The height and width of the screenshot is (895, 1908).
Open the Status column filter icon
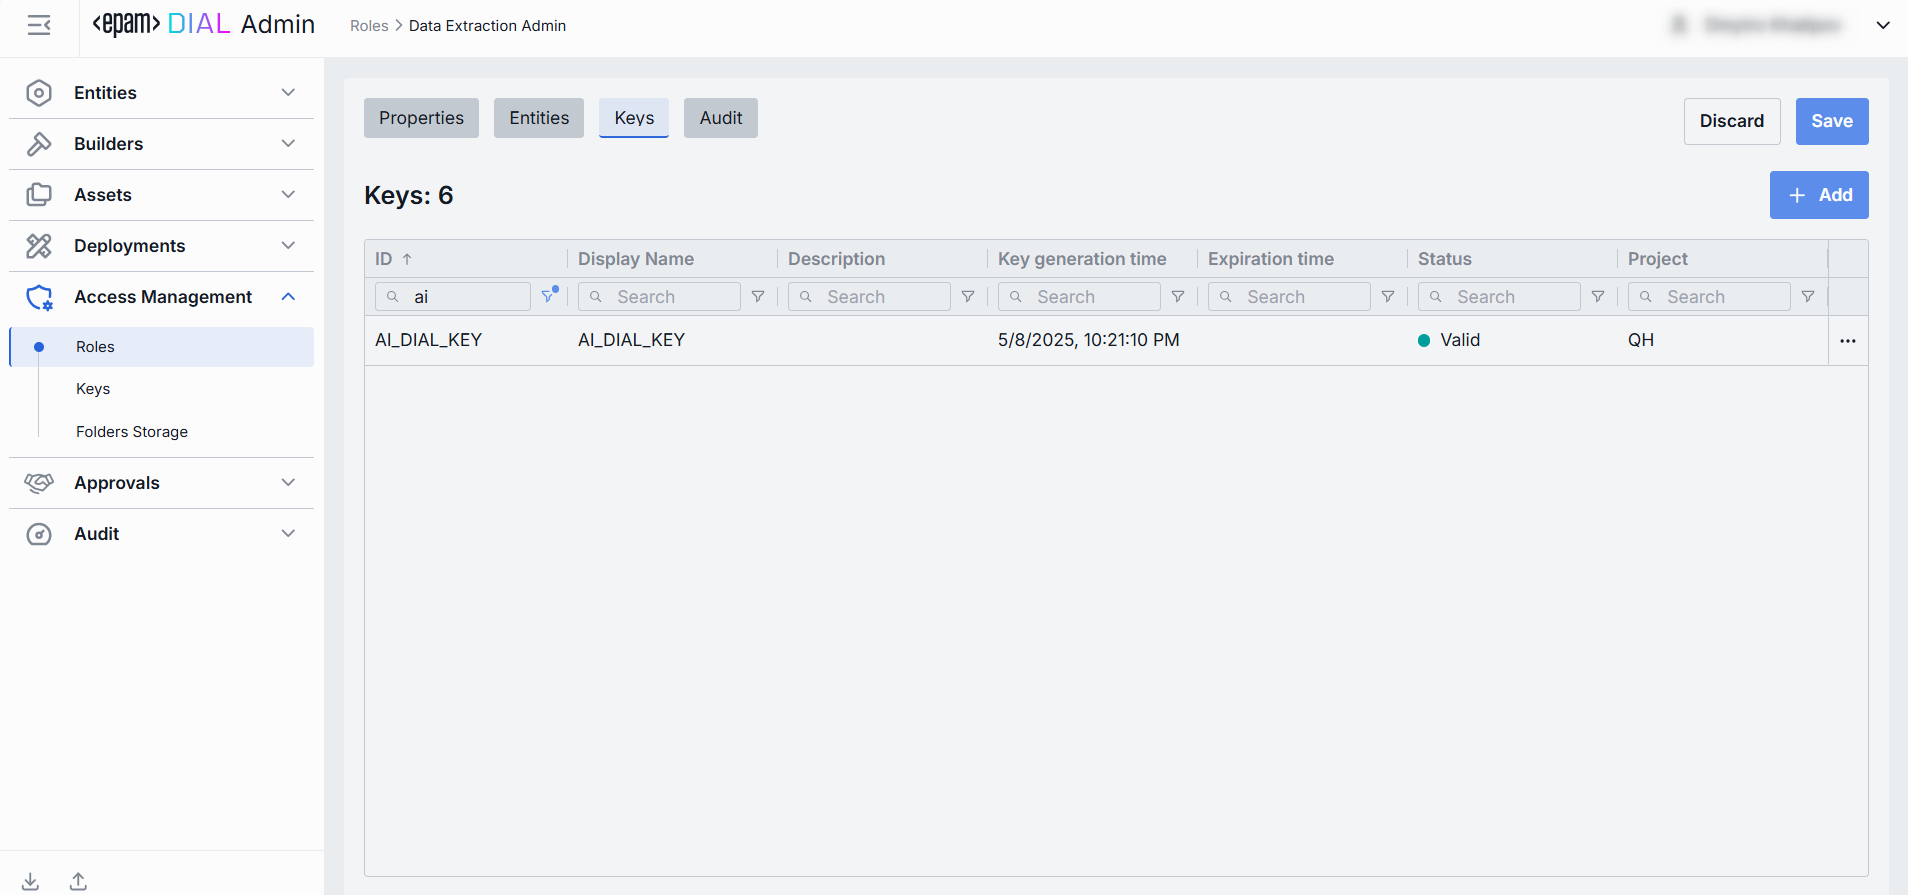(x=1598, y=297)
